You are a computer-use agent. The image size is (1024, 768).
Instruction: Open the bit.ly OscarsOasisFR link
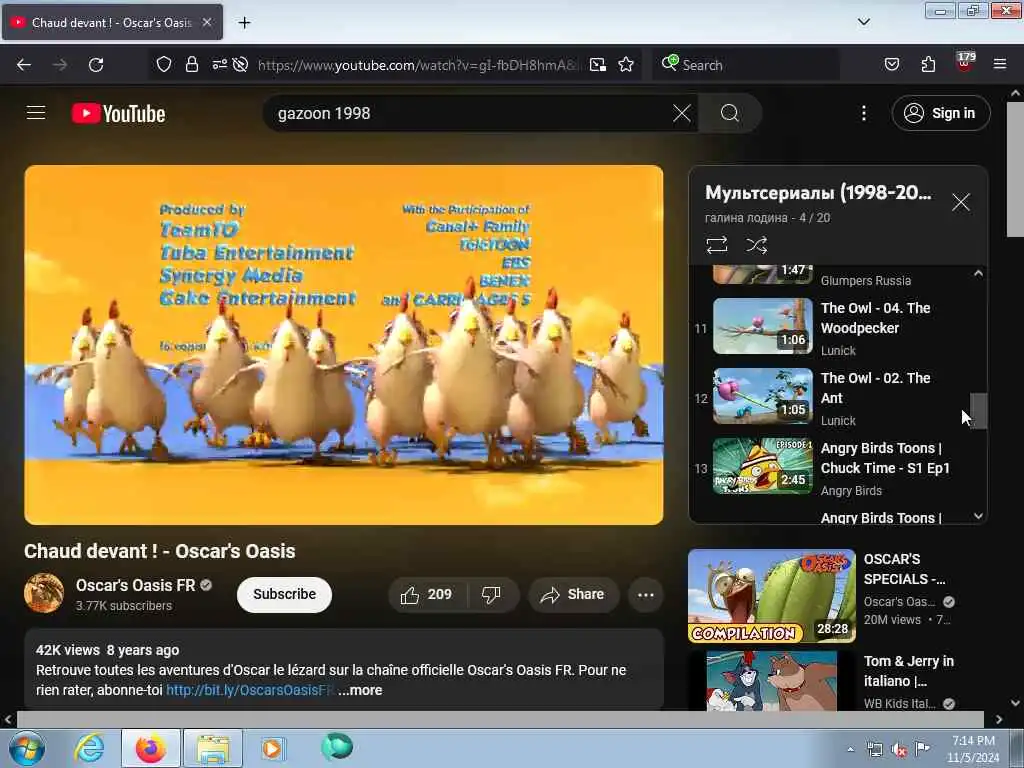250,690
